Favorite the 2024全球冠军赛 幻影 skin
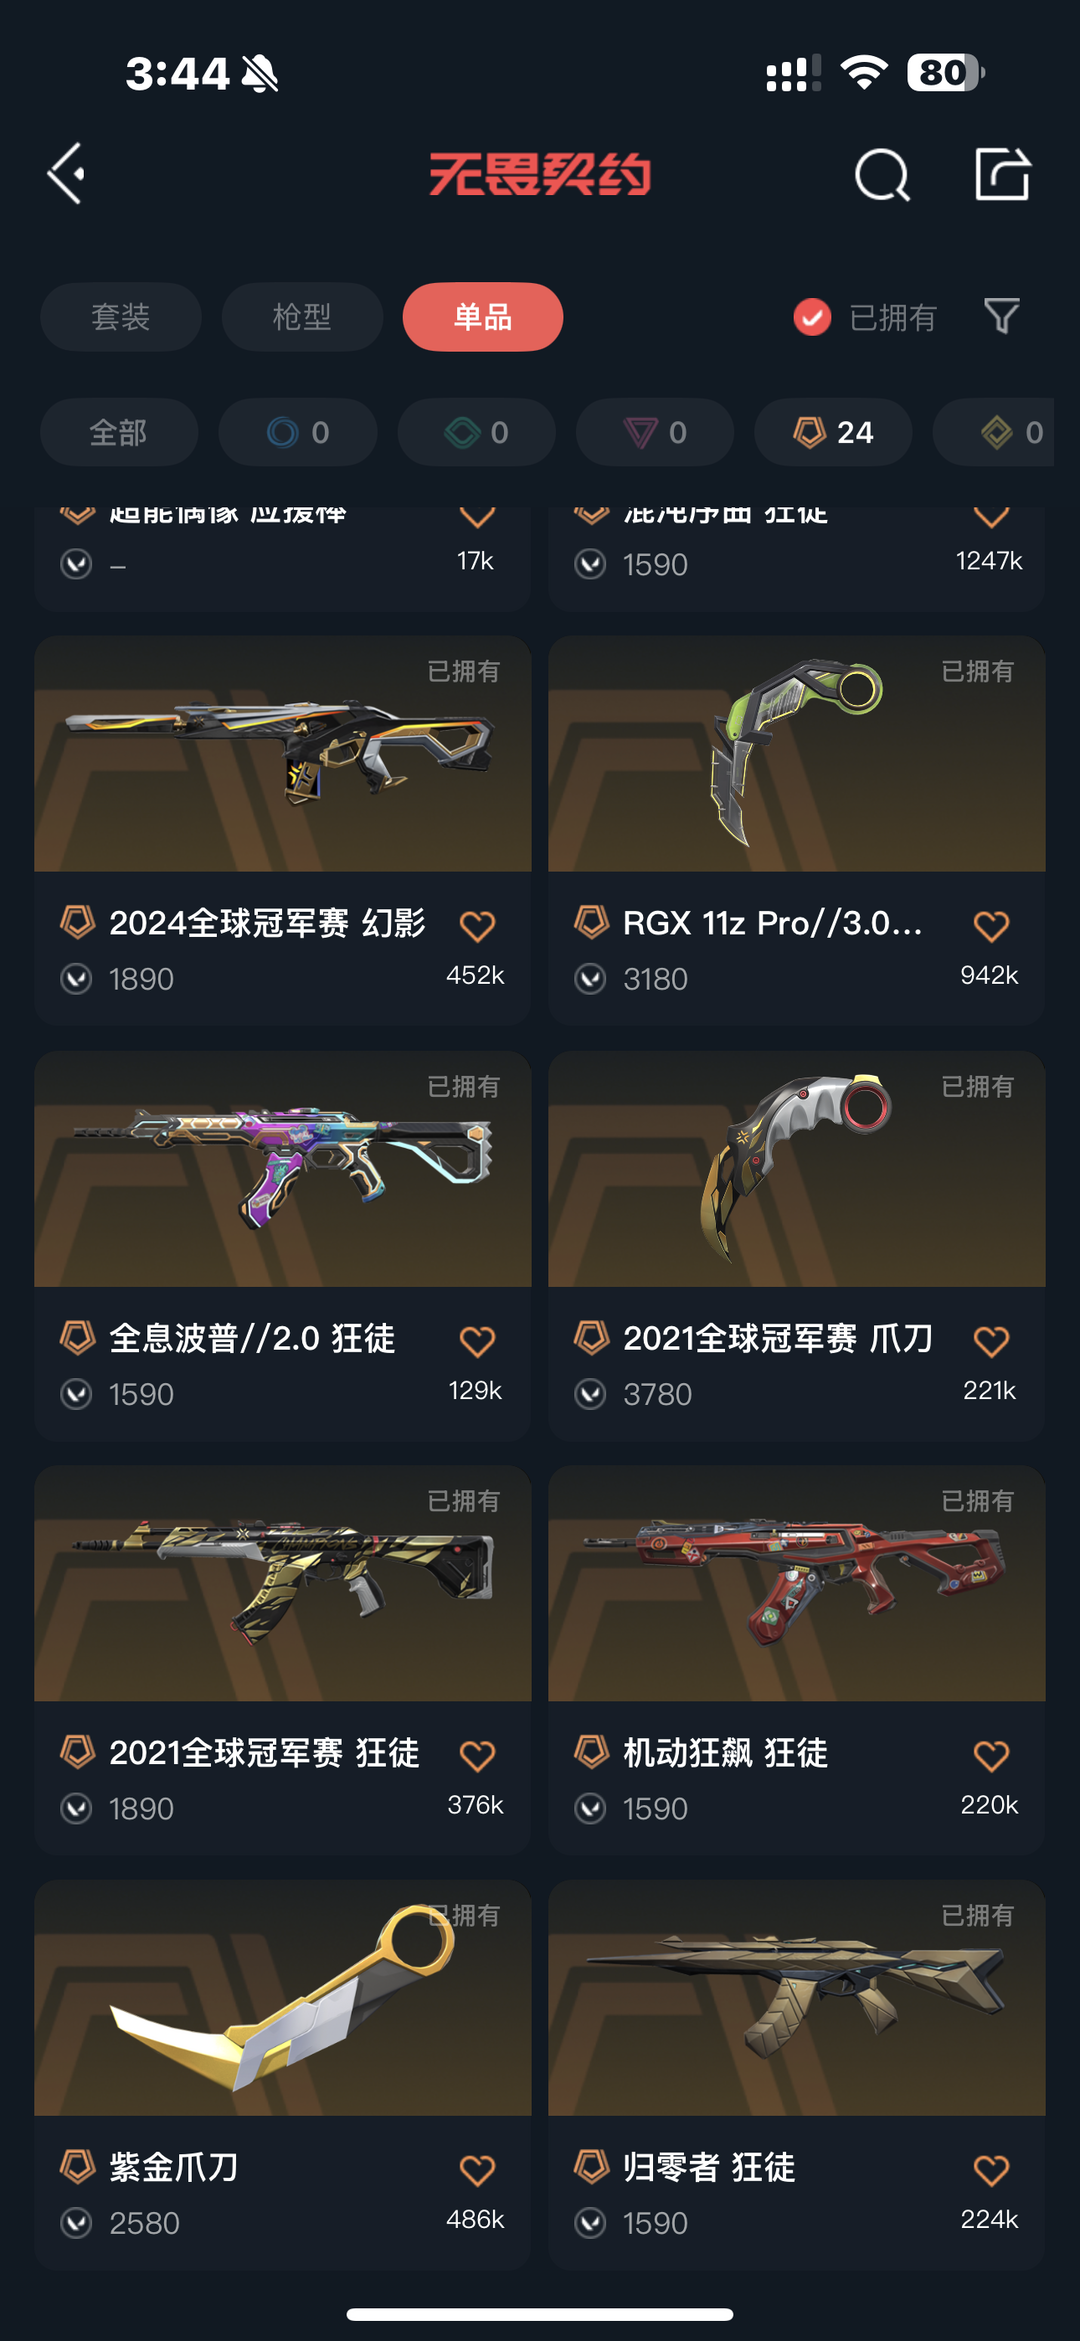Image resolution: width=1080 pixels, height=2341 pixels. tap(477, 926)
